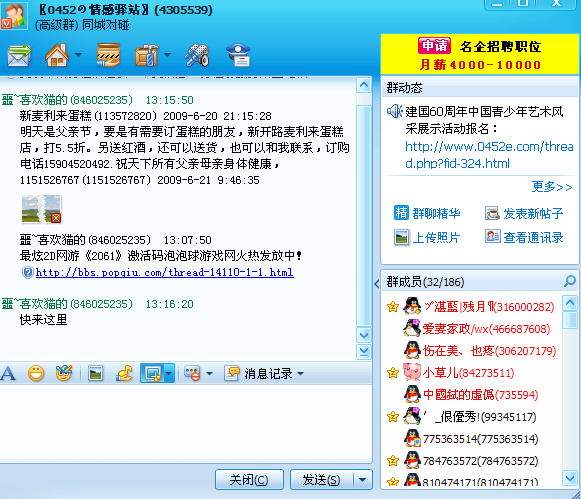The height and width of the screenshot is (499, 581).
Task: Click the screen capture icon
Action: click(153, 373)
